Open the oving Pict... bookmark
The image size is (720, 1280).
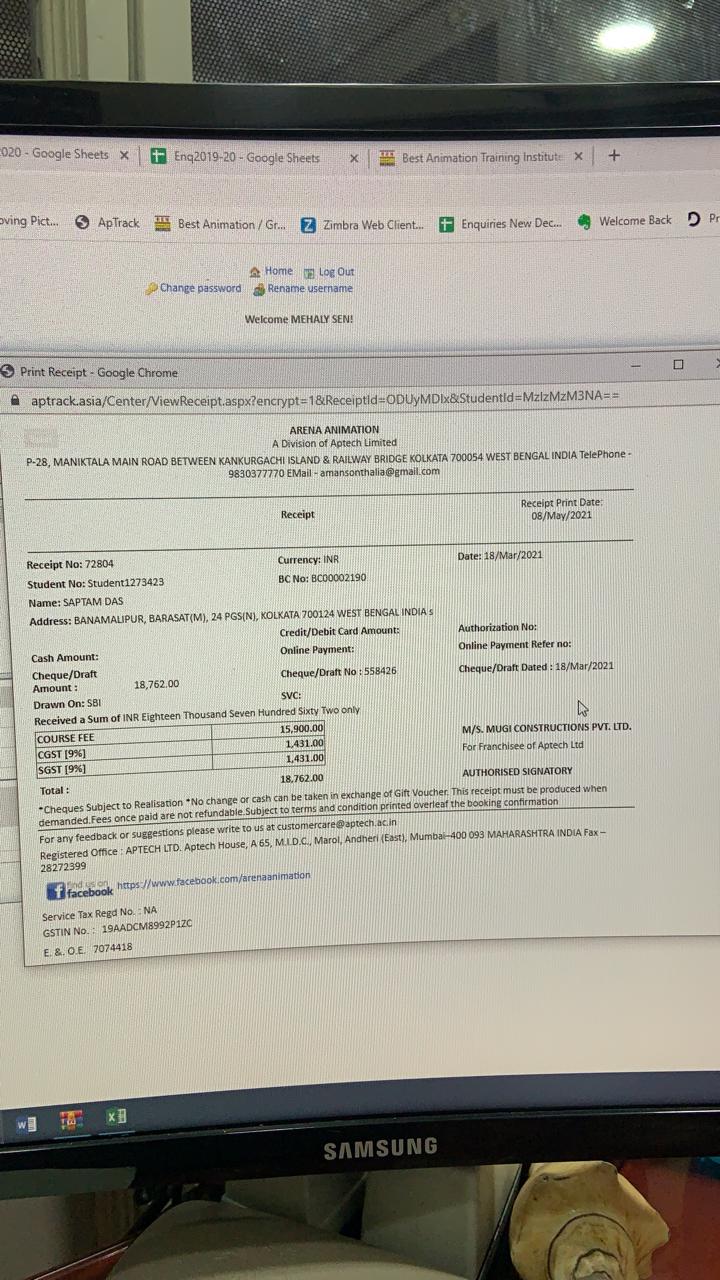(29, 221)
